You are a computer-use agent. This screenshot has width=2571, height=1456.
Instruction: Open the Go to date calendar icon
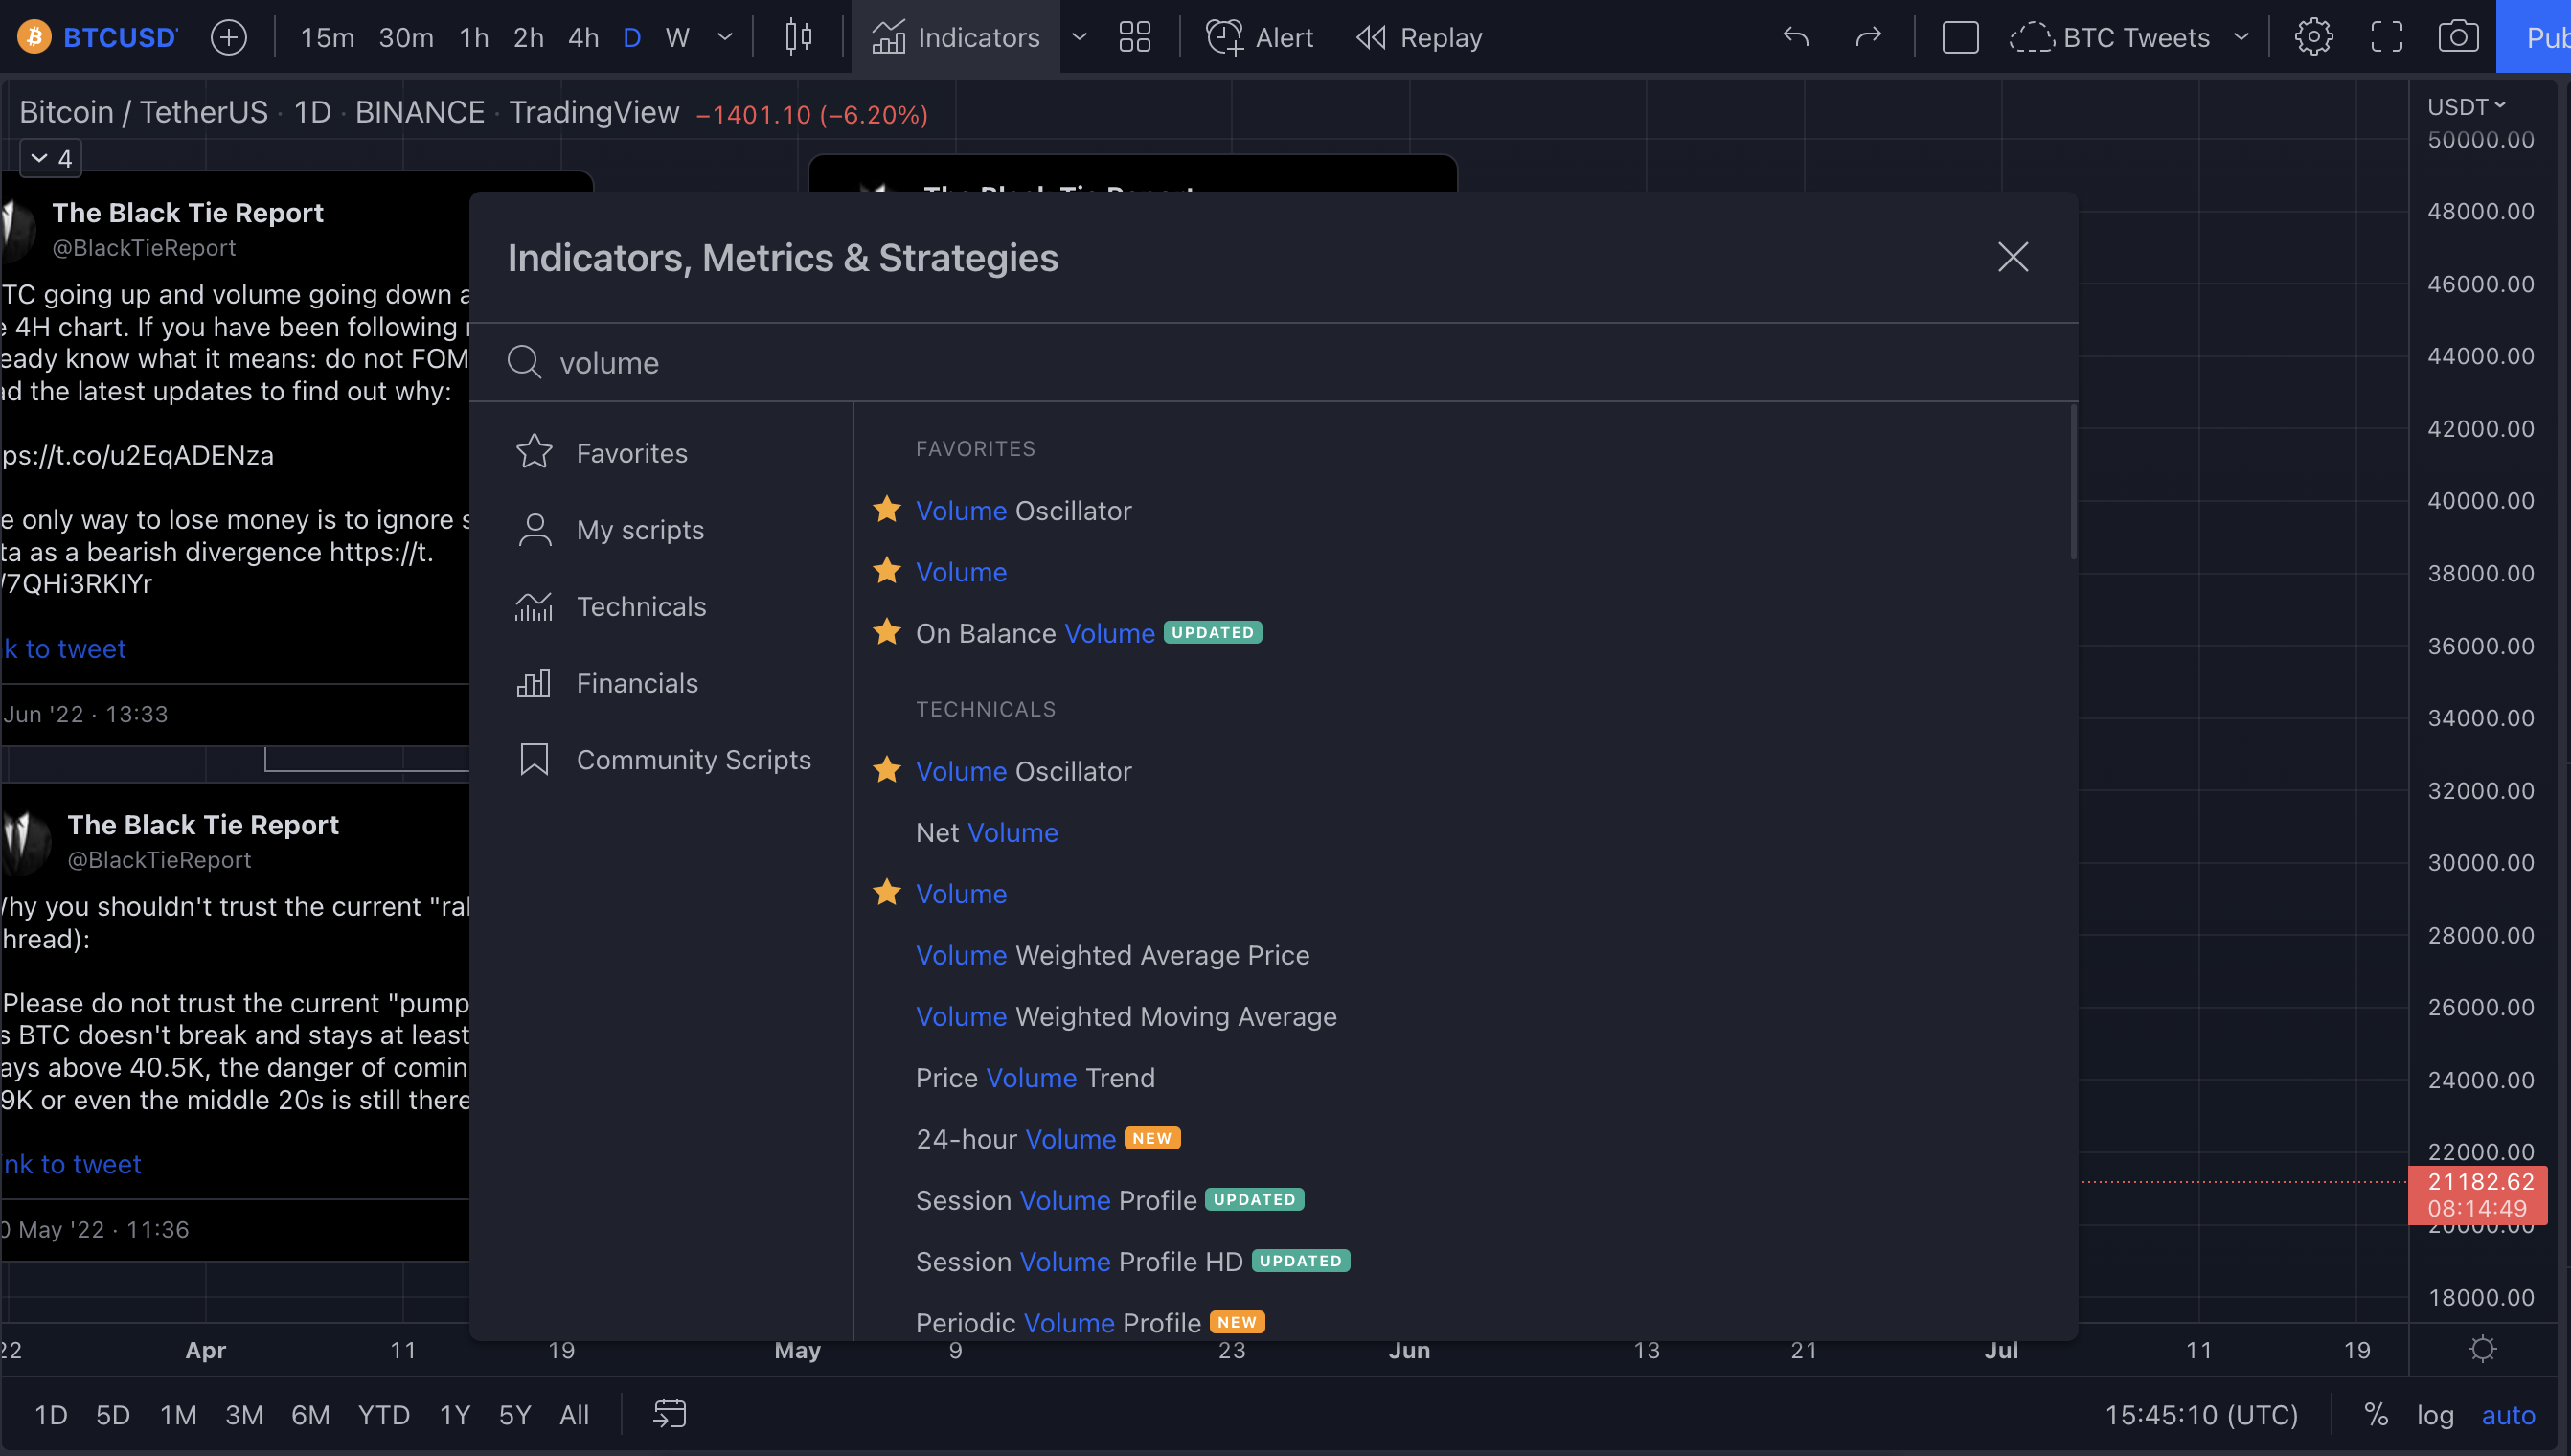[x=669, y=1414]
